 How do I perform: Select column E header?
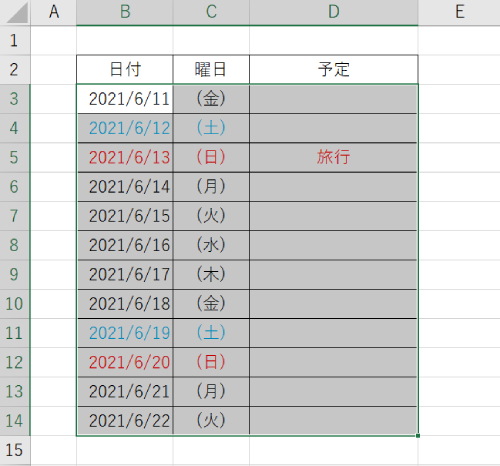click(x=459, y=12)
